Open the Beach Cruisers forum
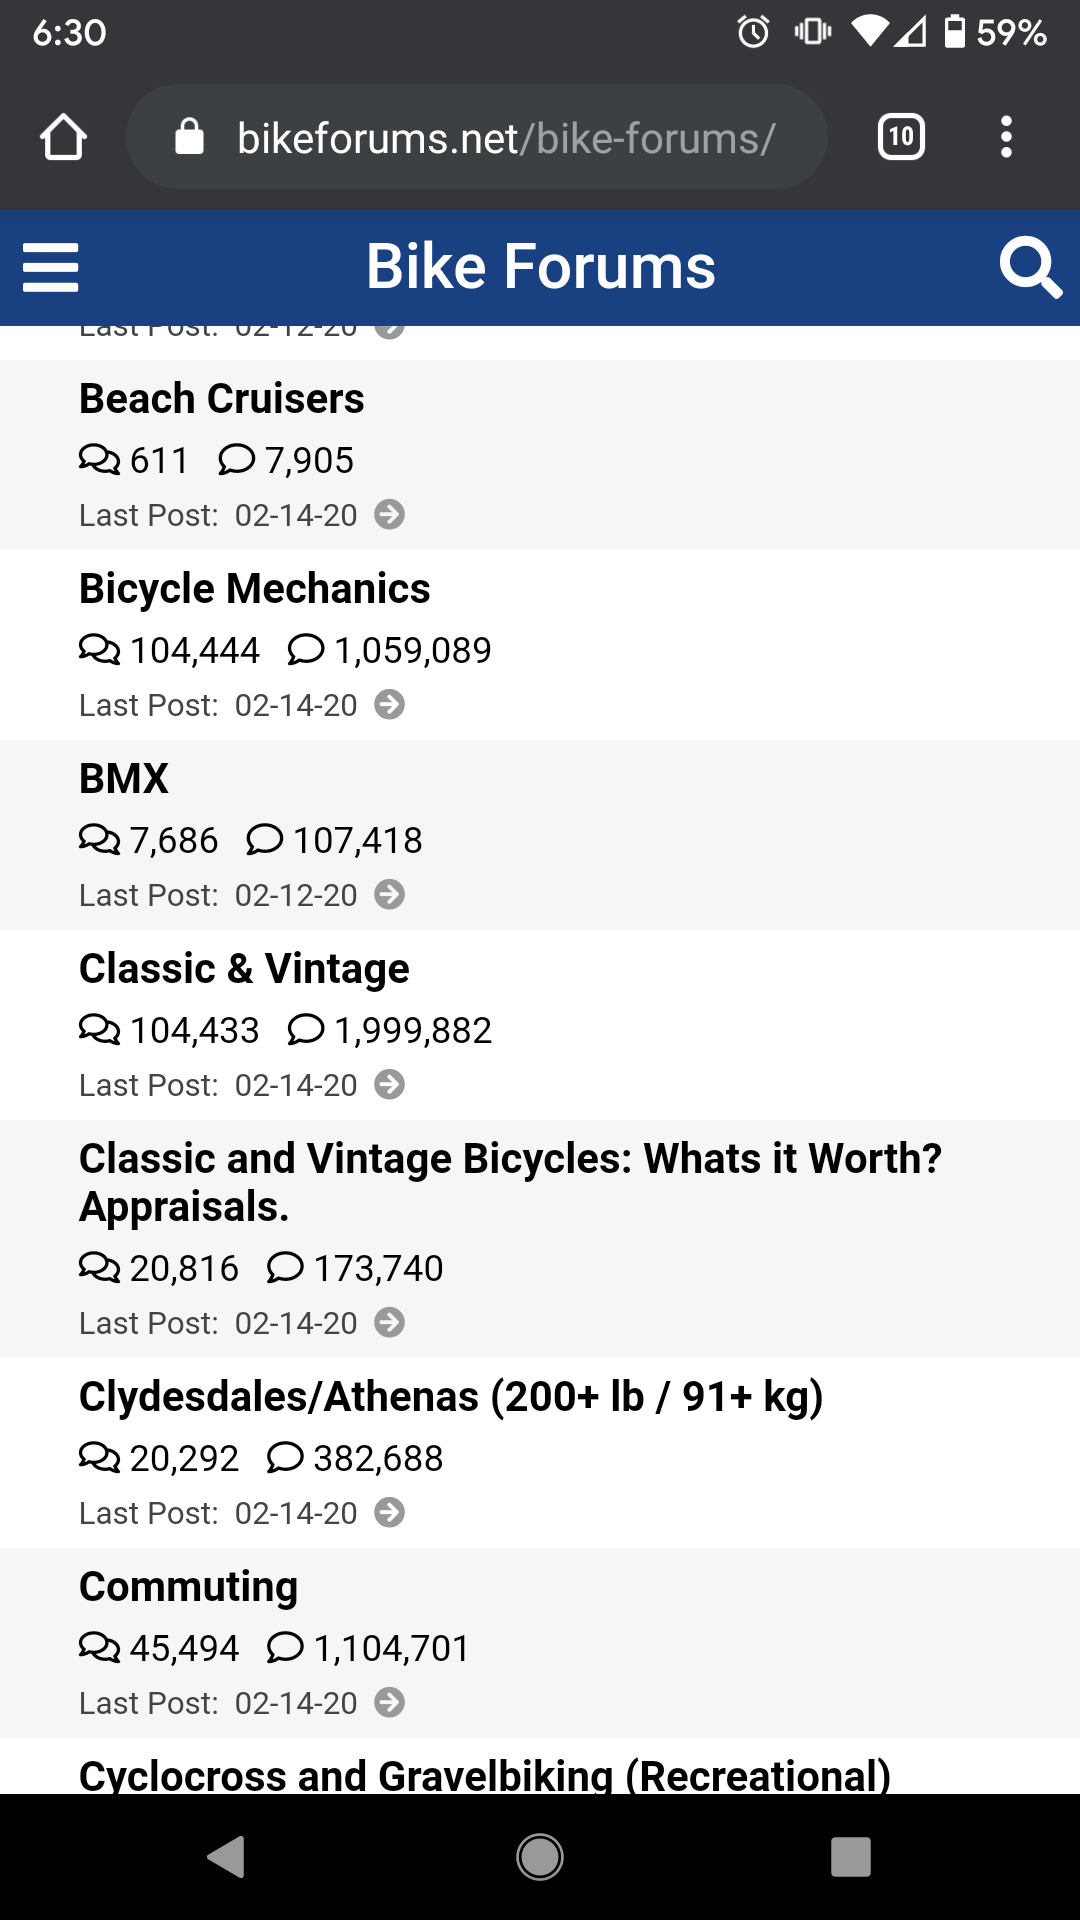The width and height of the screenshot is (1080, 1920). (x=222, y=399)
